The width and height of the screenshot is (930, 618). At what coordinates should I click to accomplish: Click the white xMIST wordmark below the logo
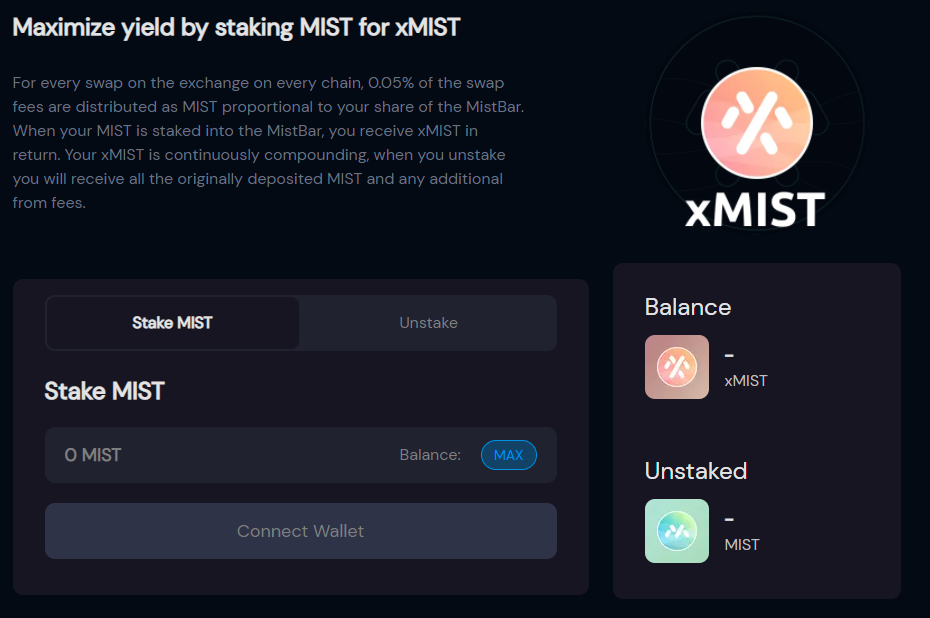point(755,209)
